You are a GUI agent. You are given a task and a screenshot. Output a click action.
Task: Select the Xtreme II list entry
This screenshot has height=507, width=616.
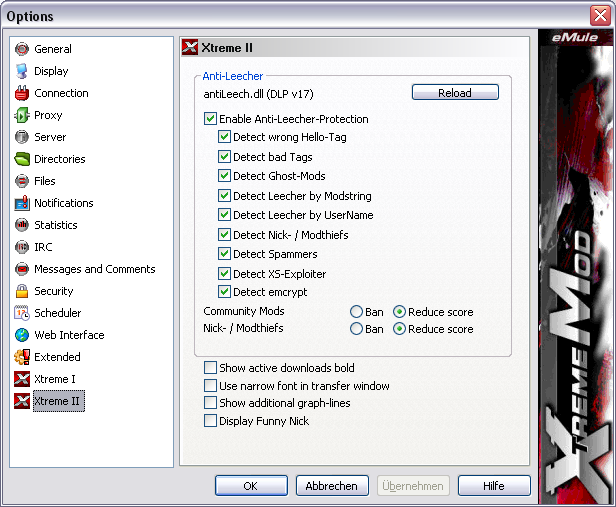click(x=59, y=401)
